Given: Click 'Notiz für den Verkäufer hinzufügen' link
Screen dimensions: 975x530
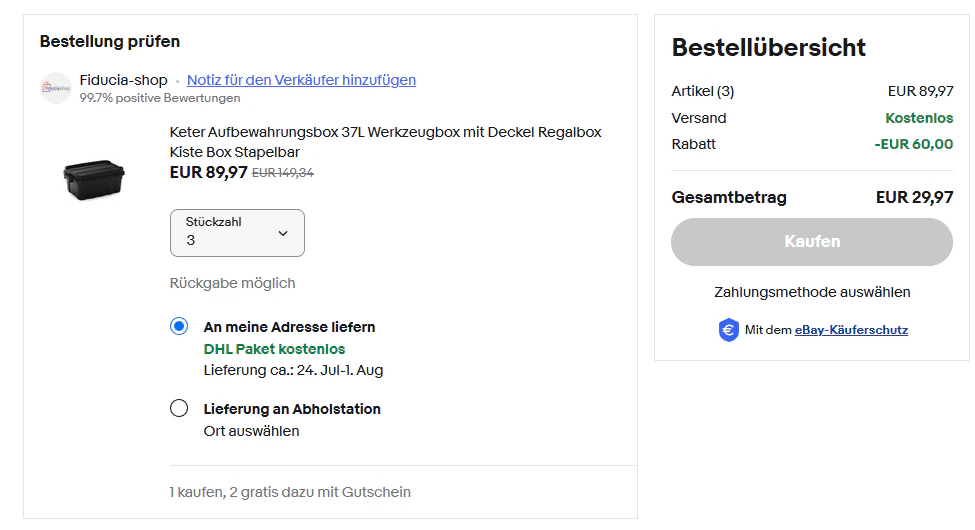Looking at the screenshot, I should [302, 80].
